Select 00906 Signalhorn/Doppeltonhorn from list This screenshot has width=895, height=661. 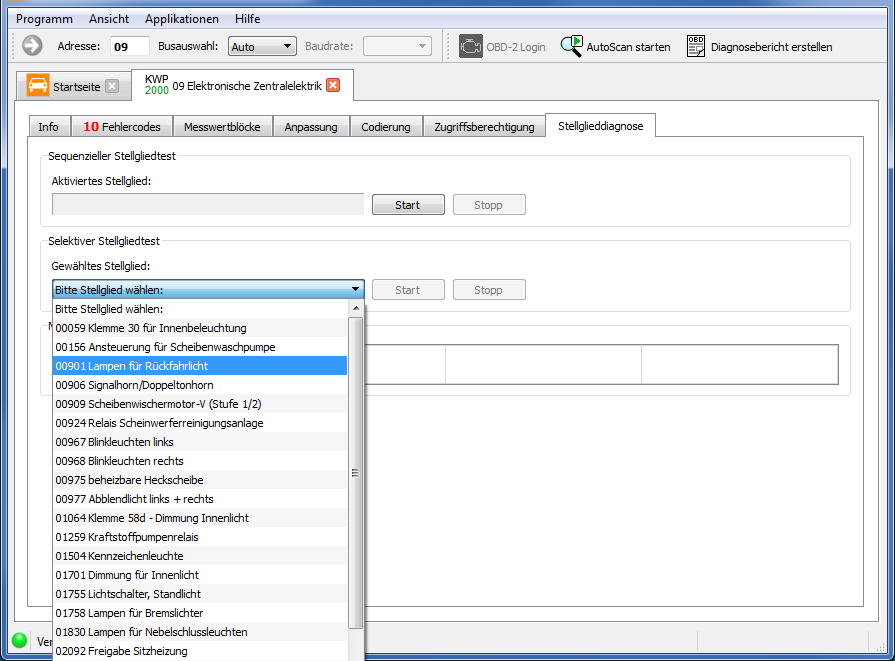click(134, 385)
